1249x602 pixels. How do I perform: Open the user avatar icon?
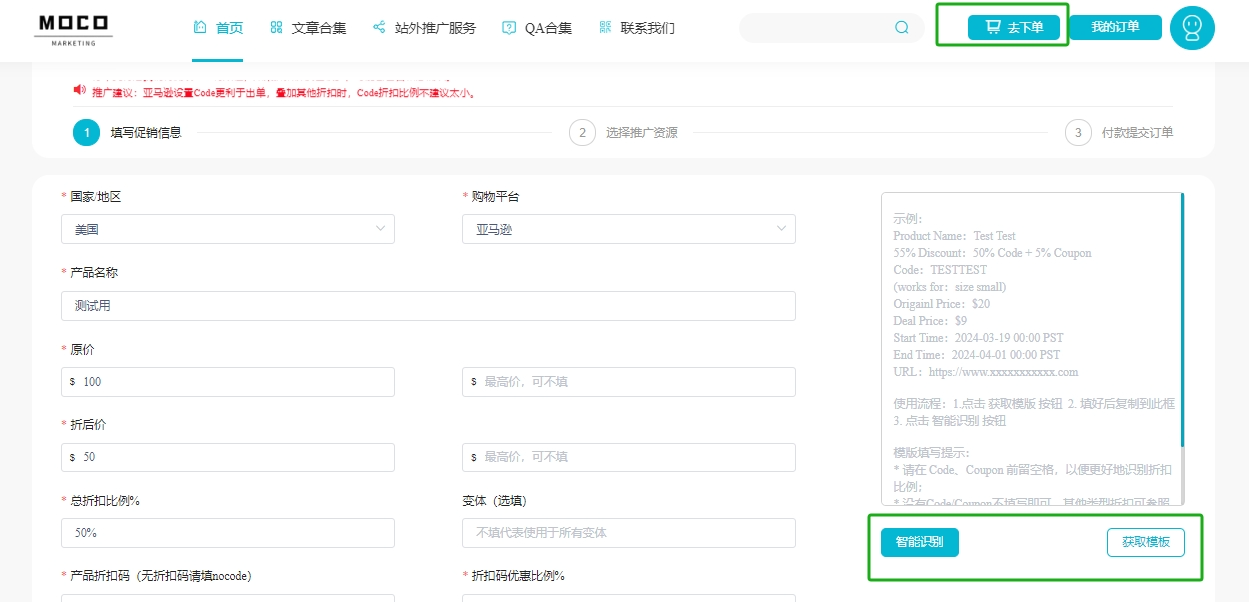[1192, 28]
